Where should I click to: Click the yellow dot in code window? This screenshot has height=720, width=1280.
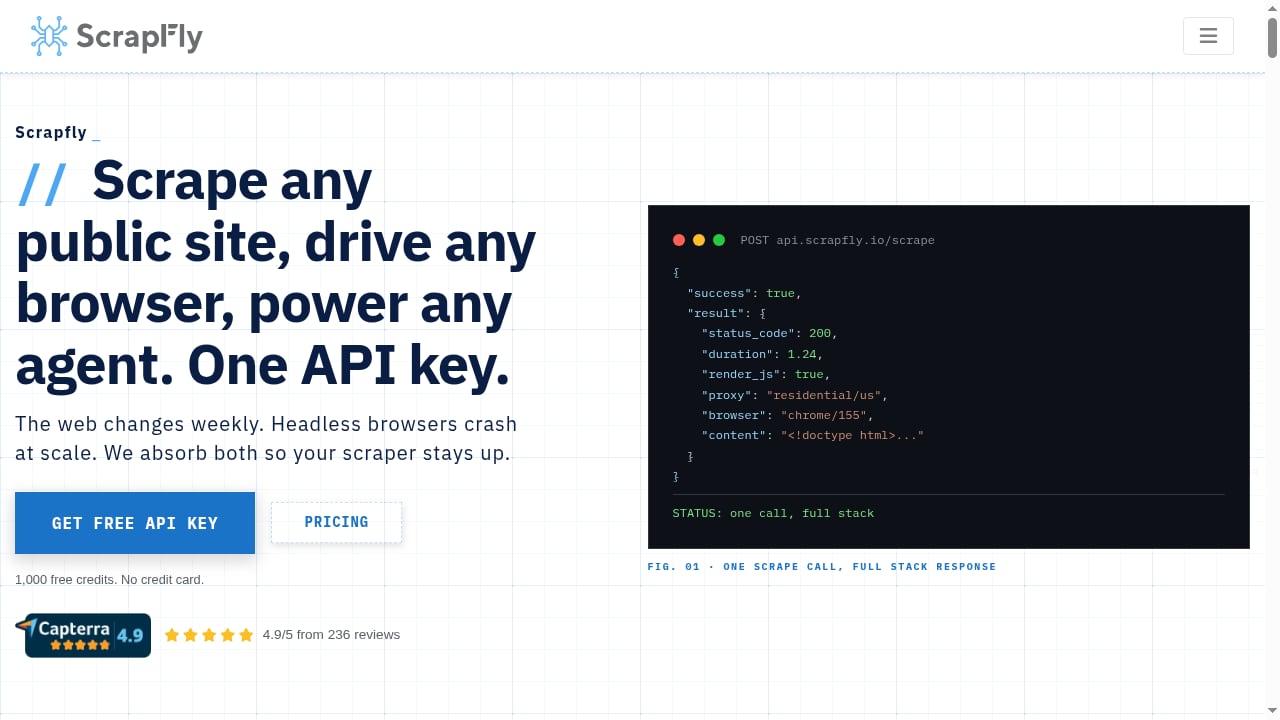coord(699,240)
